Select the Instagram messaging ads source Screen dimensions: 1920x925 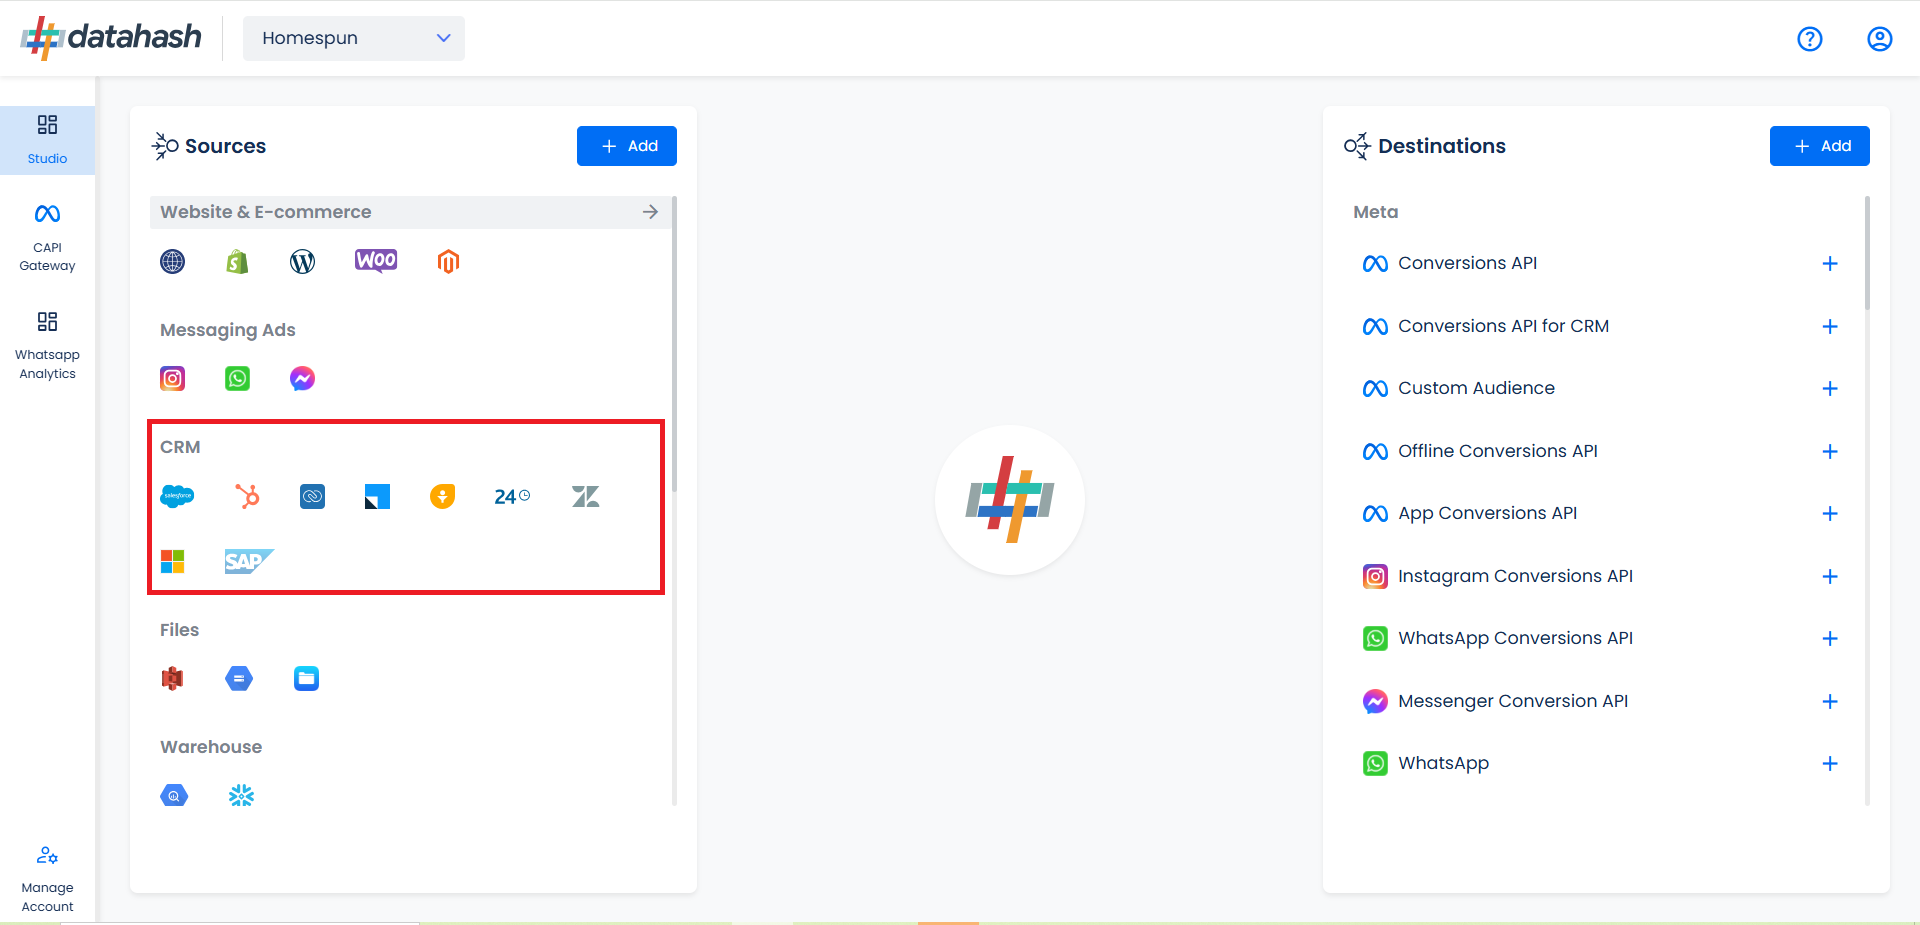[x=173, y=379]
